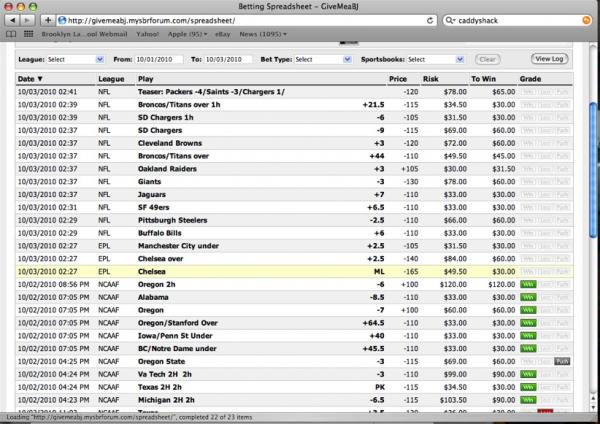This screenshot has width=600, height=424.
Task: Open the bookmarks book icon in bookmarks bar
Action: pos(11,33)
